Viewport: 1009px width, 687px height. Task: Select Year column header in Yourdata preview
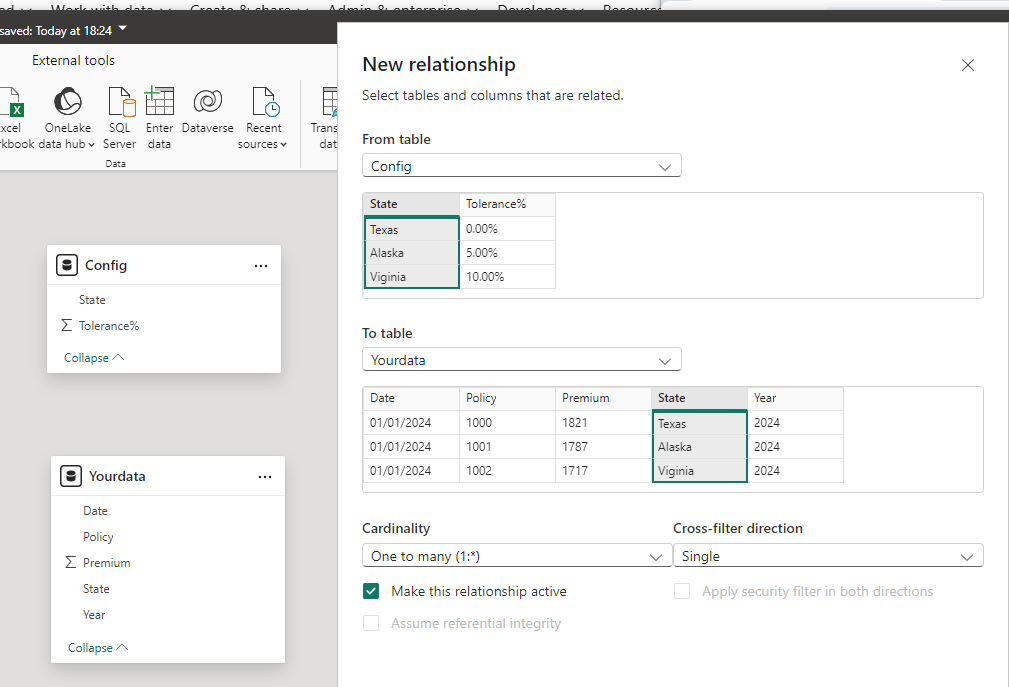coord(795,398)
